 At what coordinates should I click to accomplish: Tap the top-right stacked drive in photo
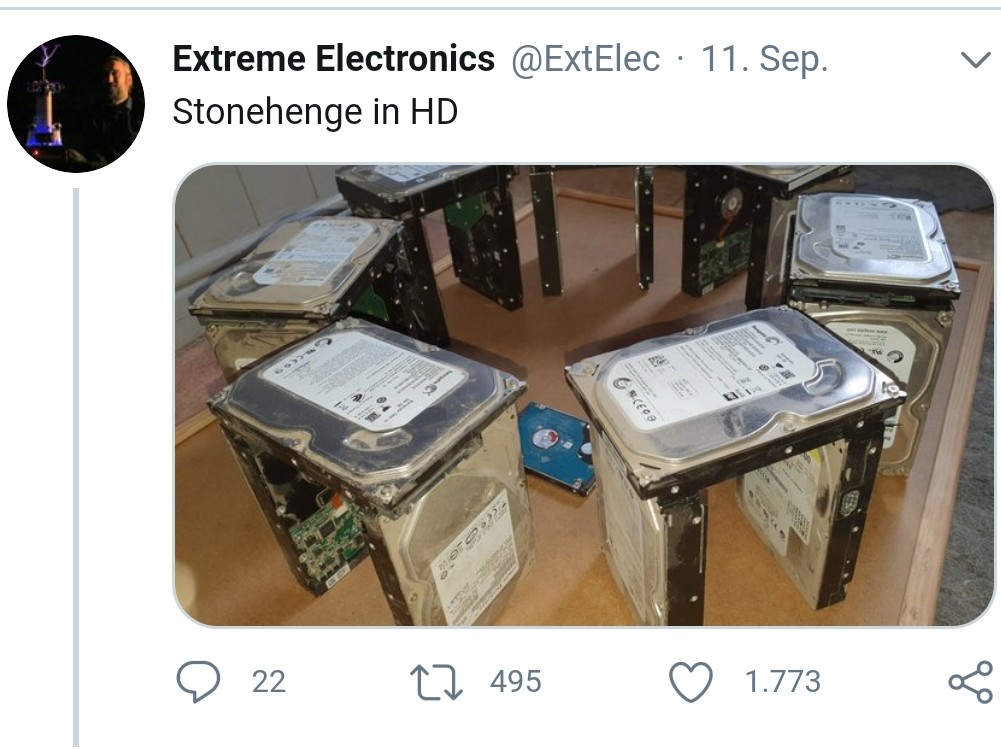pyautogui.click(x=873, y=244)
